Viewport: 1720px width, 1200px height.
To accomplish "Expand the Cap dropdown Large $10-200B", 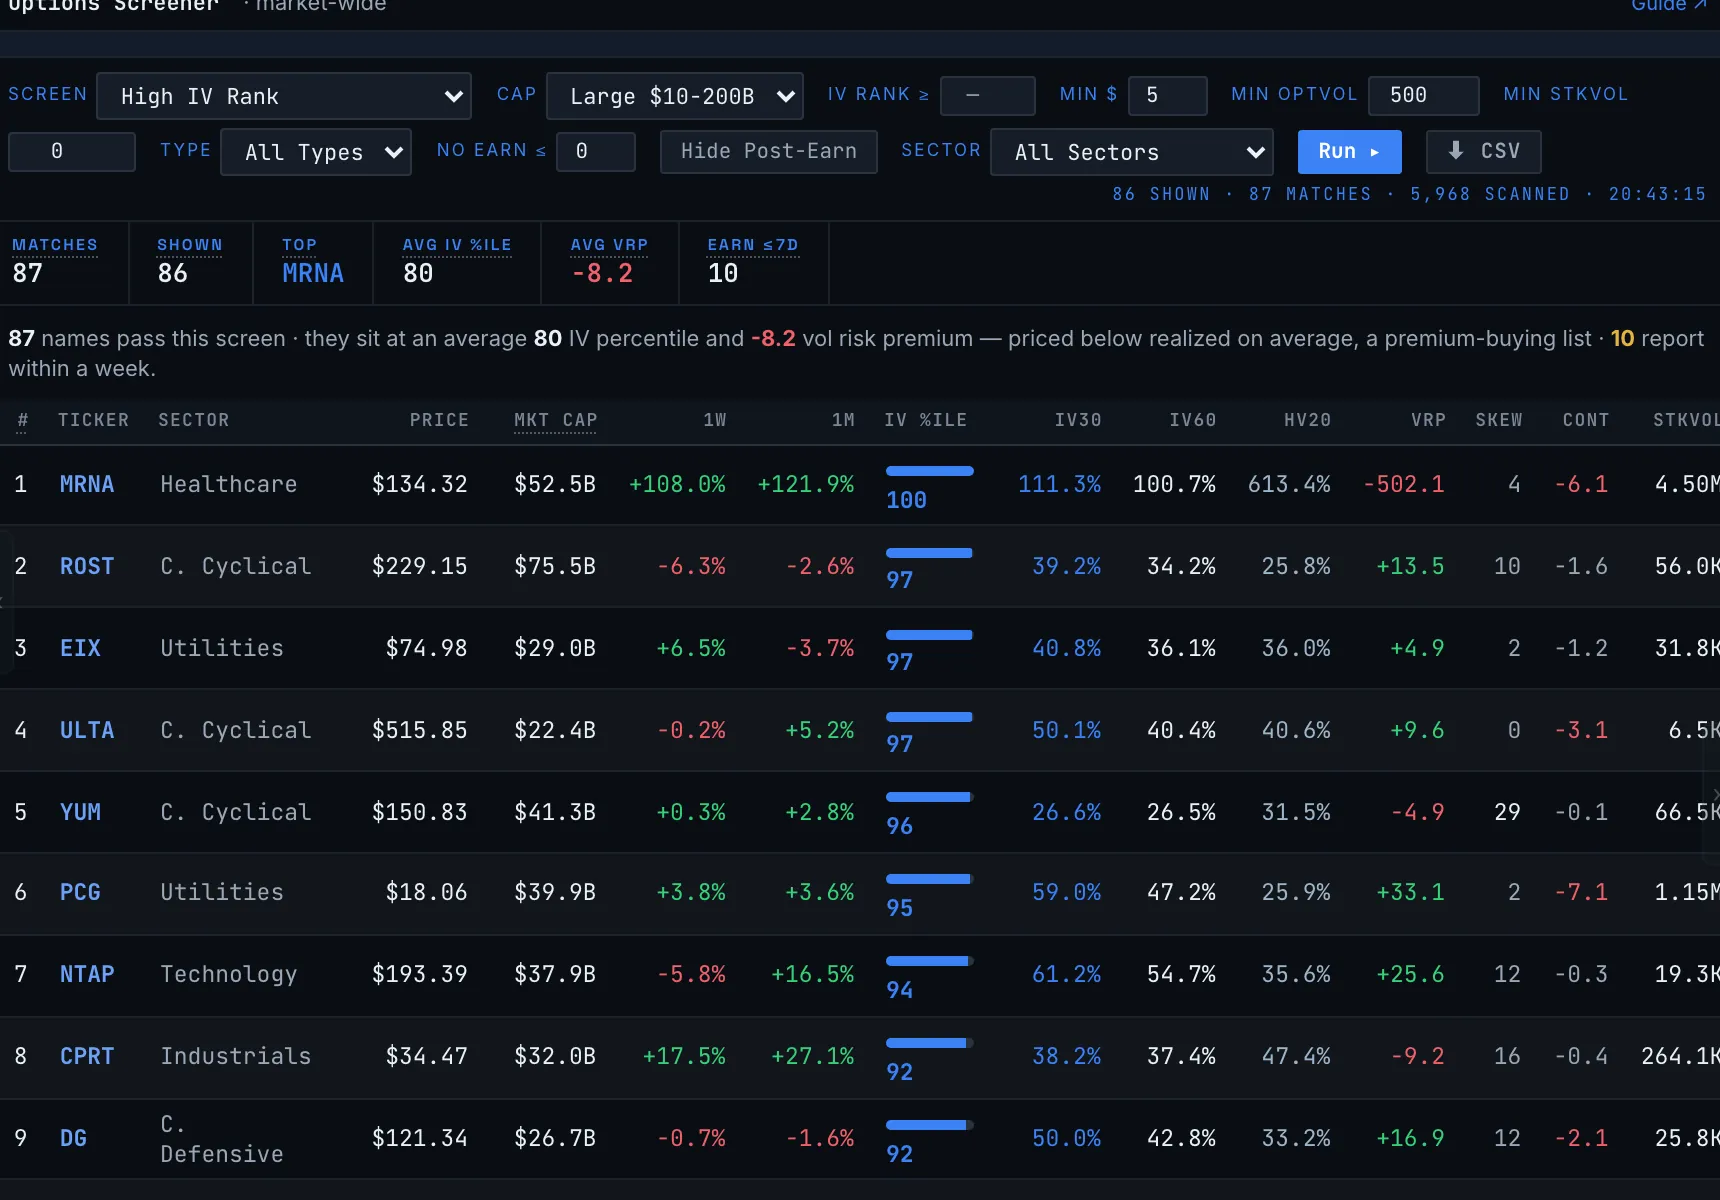I will click(675, 96).
